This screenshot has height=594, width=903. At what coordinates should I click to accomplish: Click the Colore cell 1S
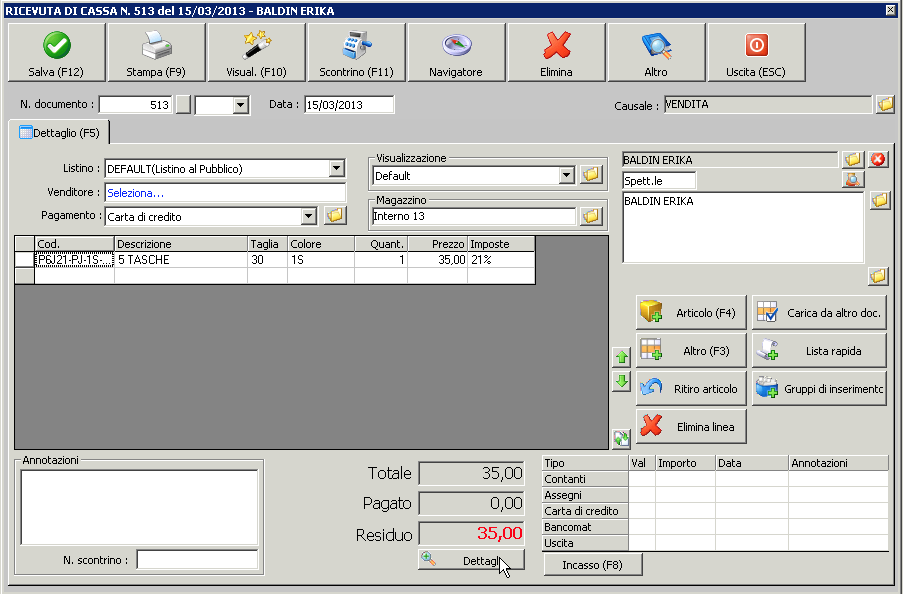tap(321, 260)
